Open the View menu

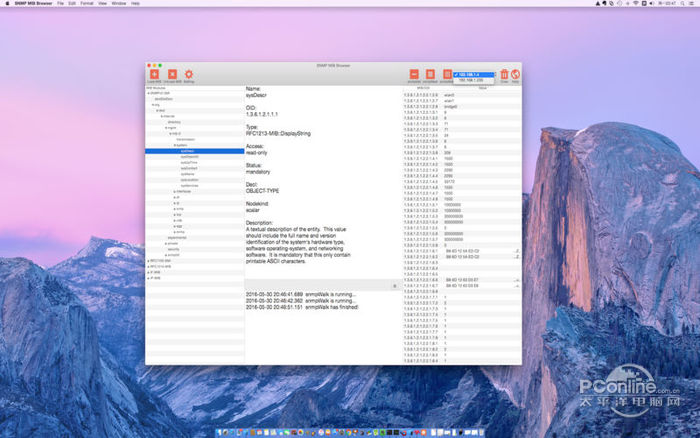102,3
